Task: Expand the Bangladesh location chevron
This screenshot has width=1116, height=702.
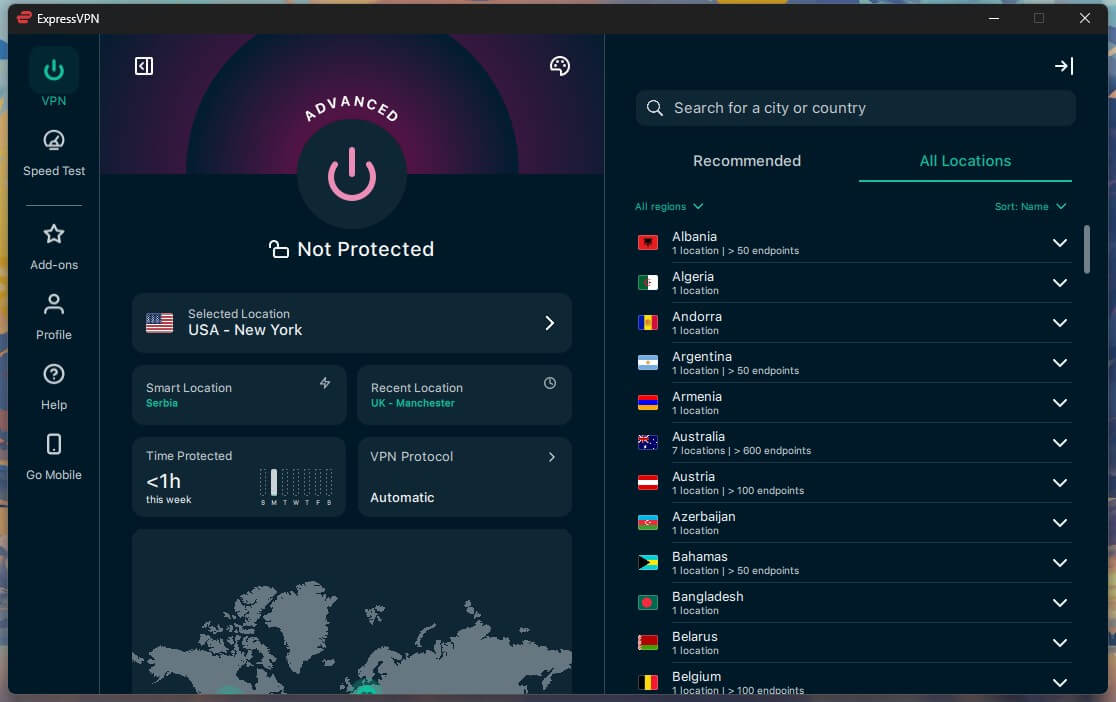Action: pyautogui.click(x=1059, y=602)
